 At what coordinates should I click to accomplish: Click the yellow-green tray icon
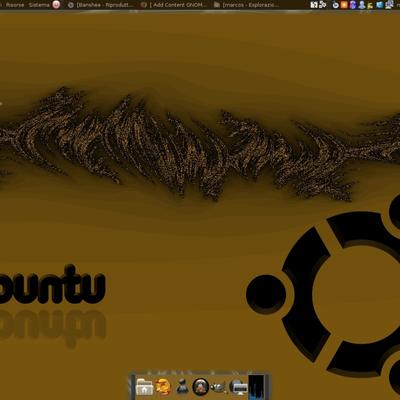[370, 6]
